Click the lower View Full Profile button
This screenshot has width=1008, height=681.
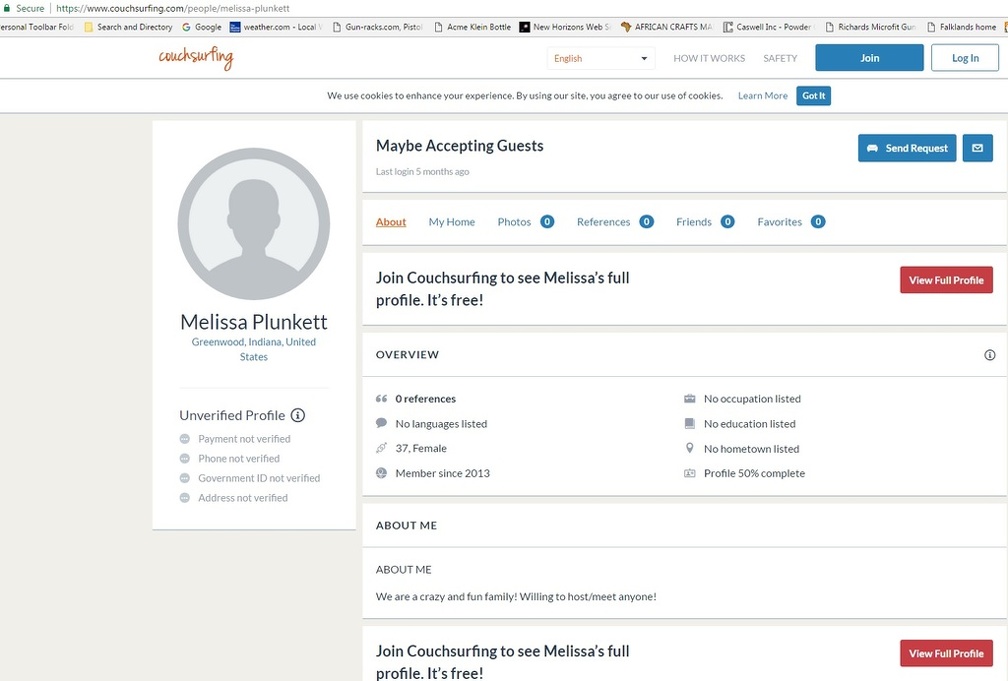946,653
